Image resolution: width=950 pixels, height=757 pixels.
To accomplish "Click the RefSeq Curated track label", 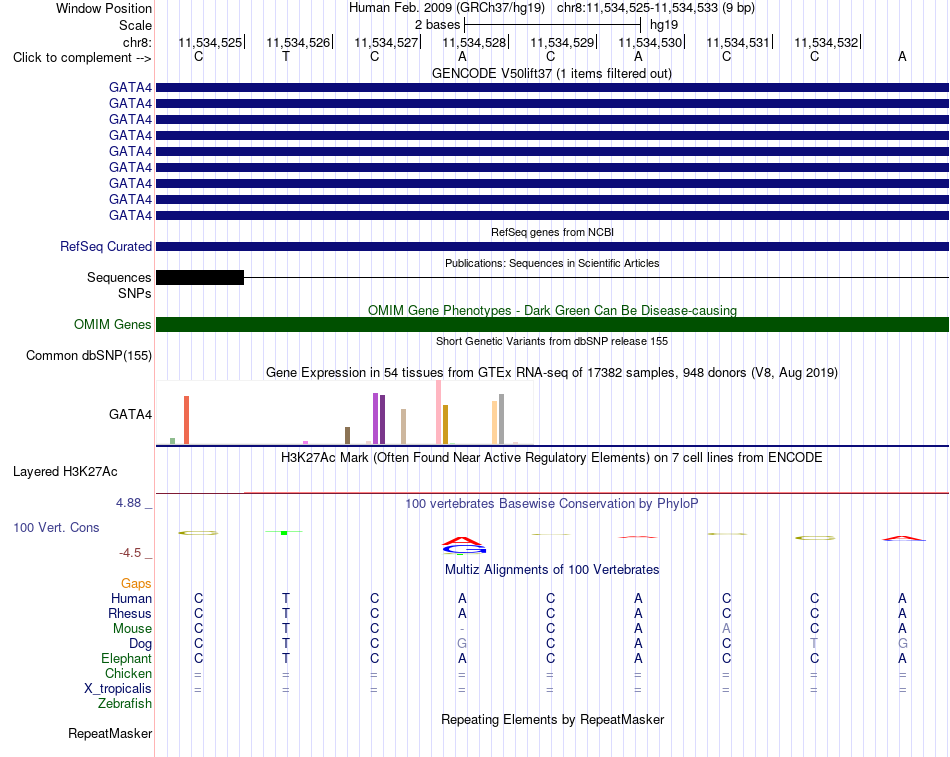I will click(105, 247).
